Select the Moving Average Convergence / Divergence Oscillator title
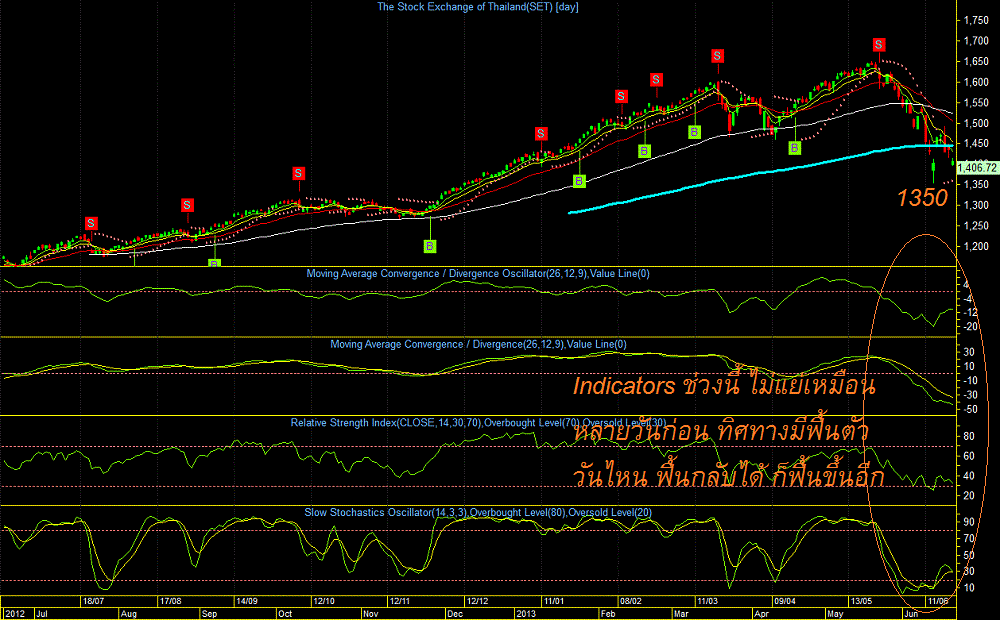This screenshot has width=1000, height=620. tap(478, 274)
